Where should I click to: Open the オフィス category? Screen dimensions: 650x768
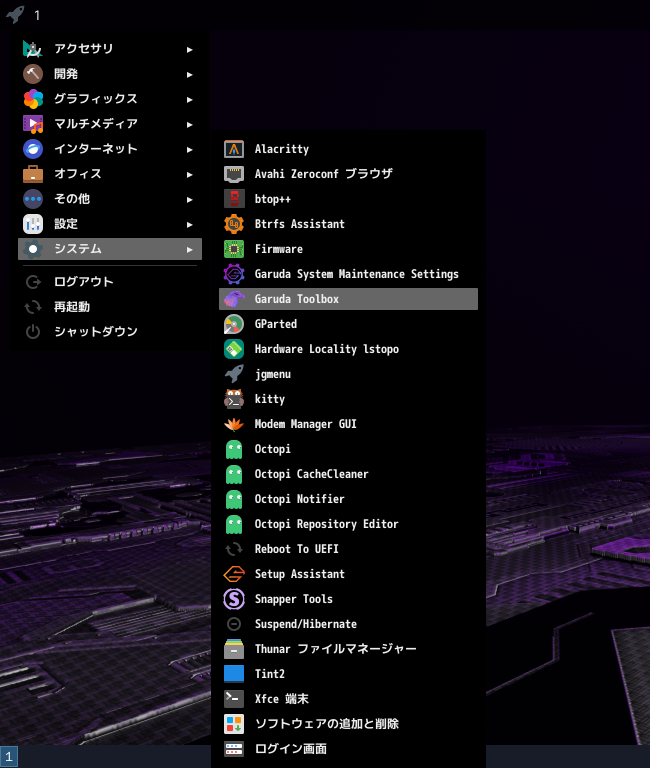110,173
